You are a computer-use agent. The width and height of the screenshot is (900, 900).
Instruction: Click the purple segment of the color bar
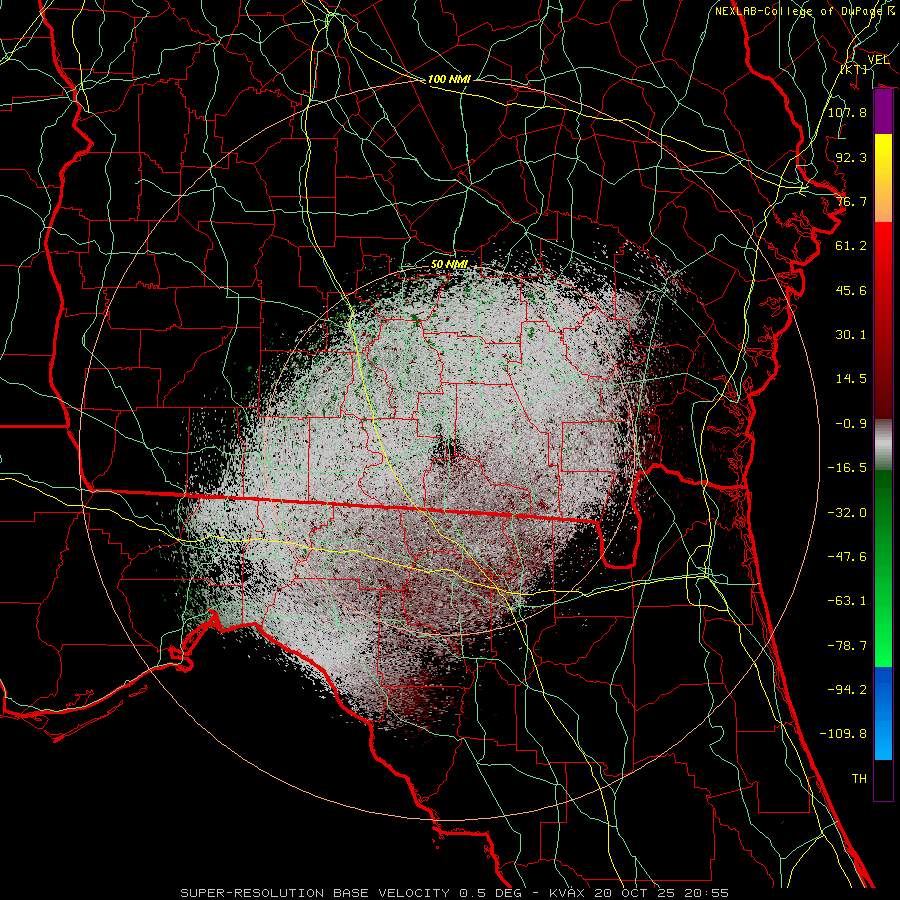tap(883, 112)
